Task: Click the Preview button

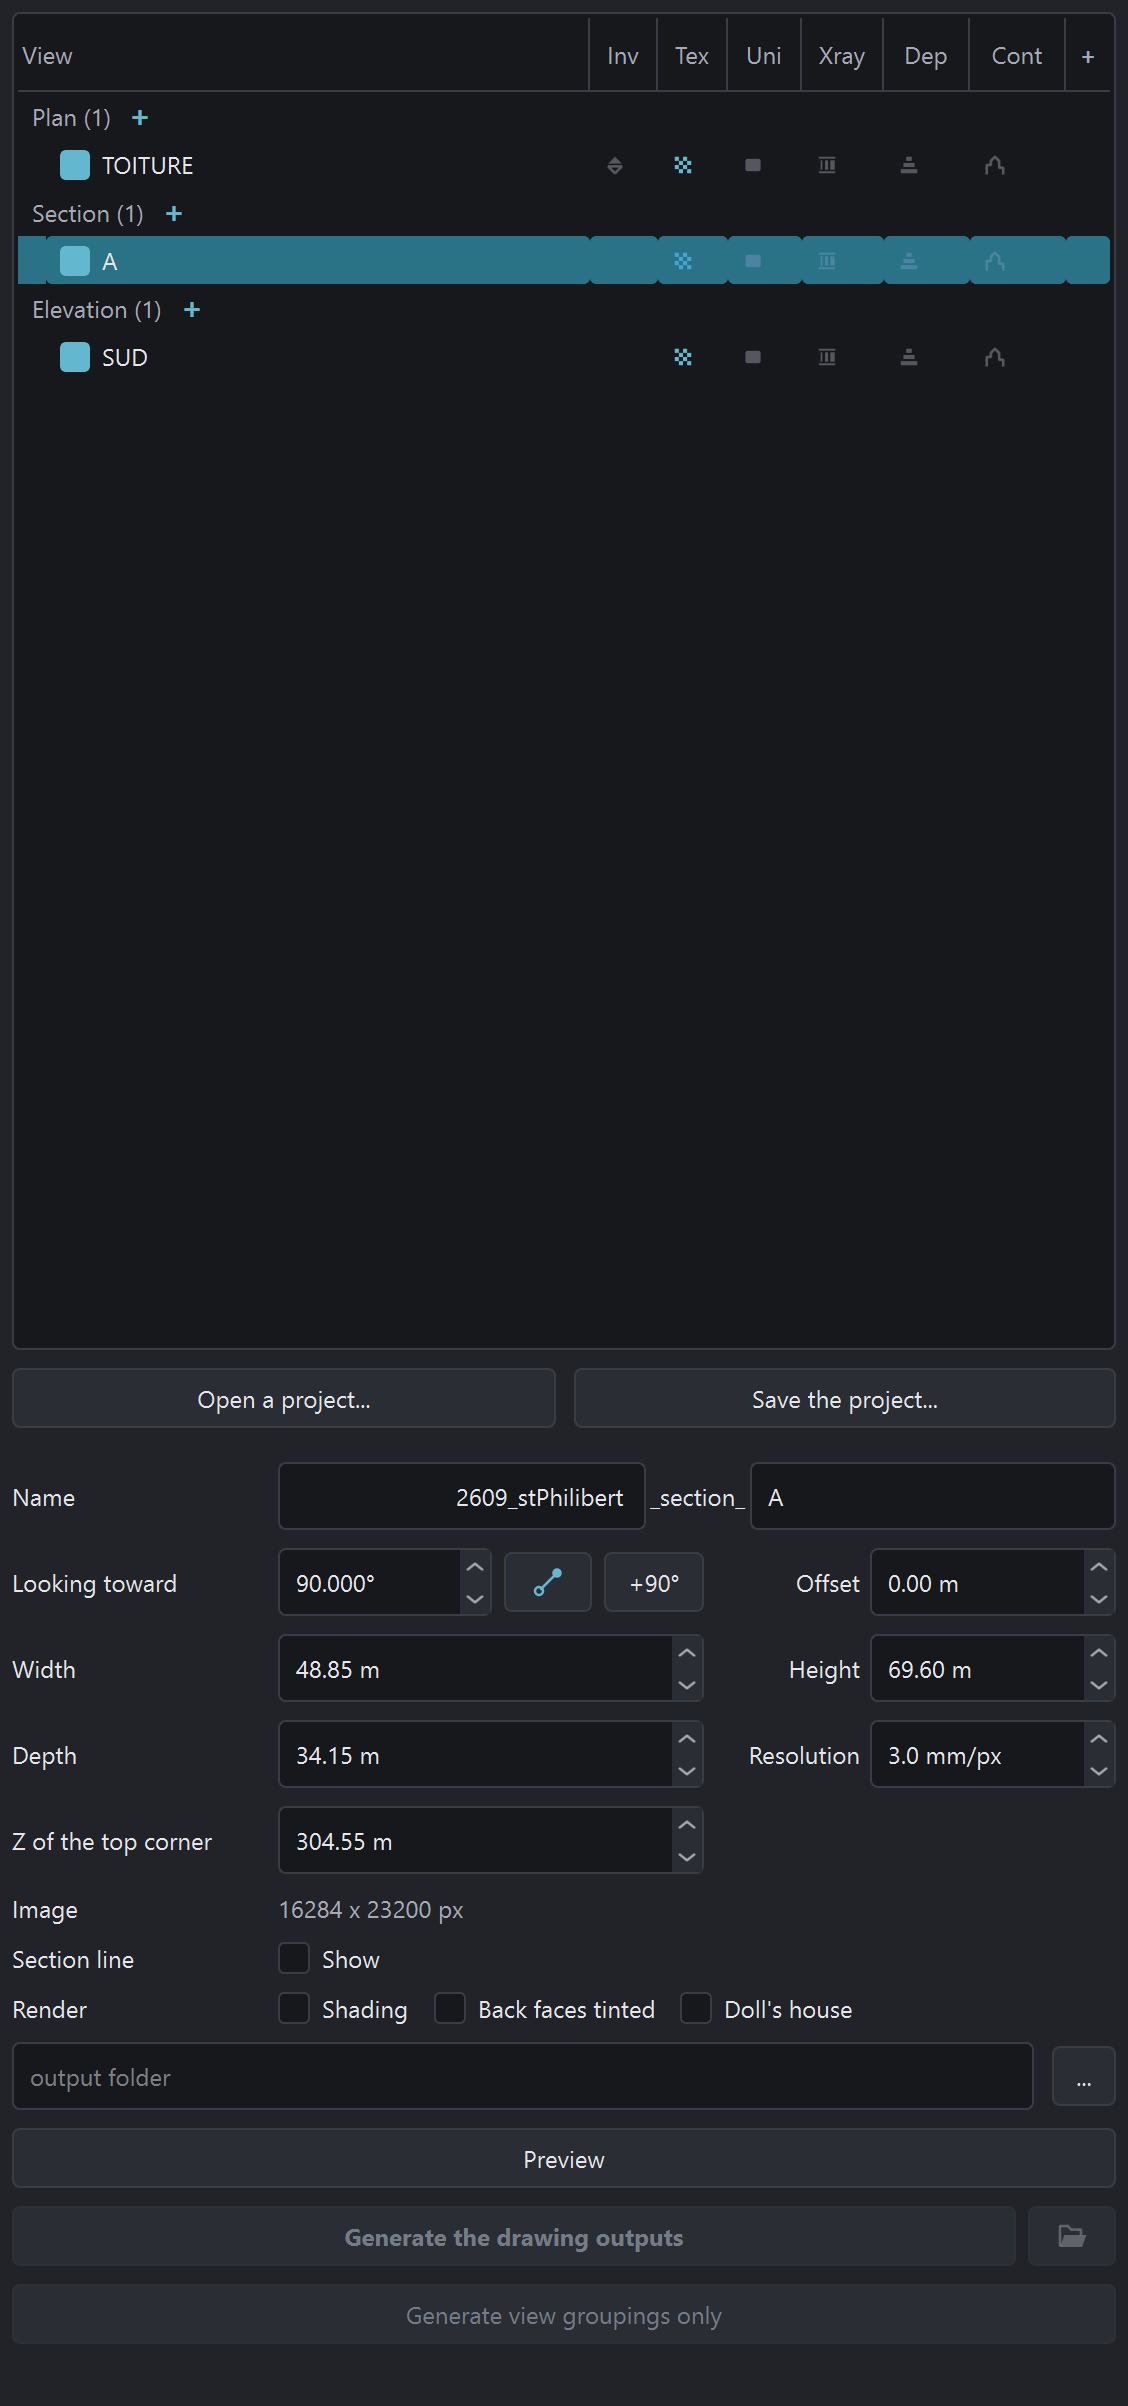Action: 564,2160
